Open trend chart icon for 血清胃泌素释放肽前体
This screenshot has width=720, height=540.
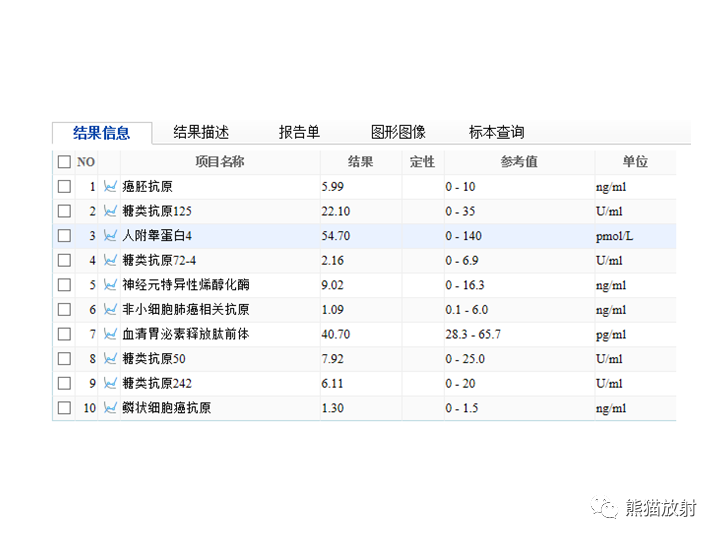(110, 334)
